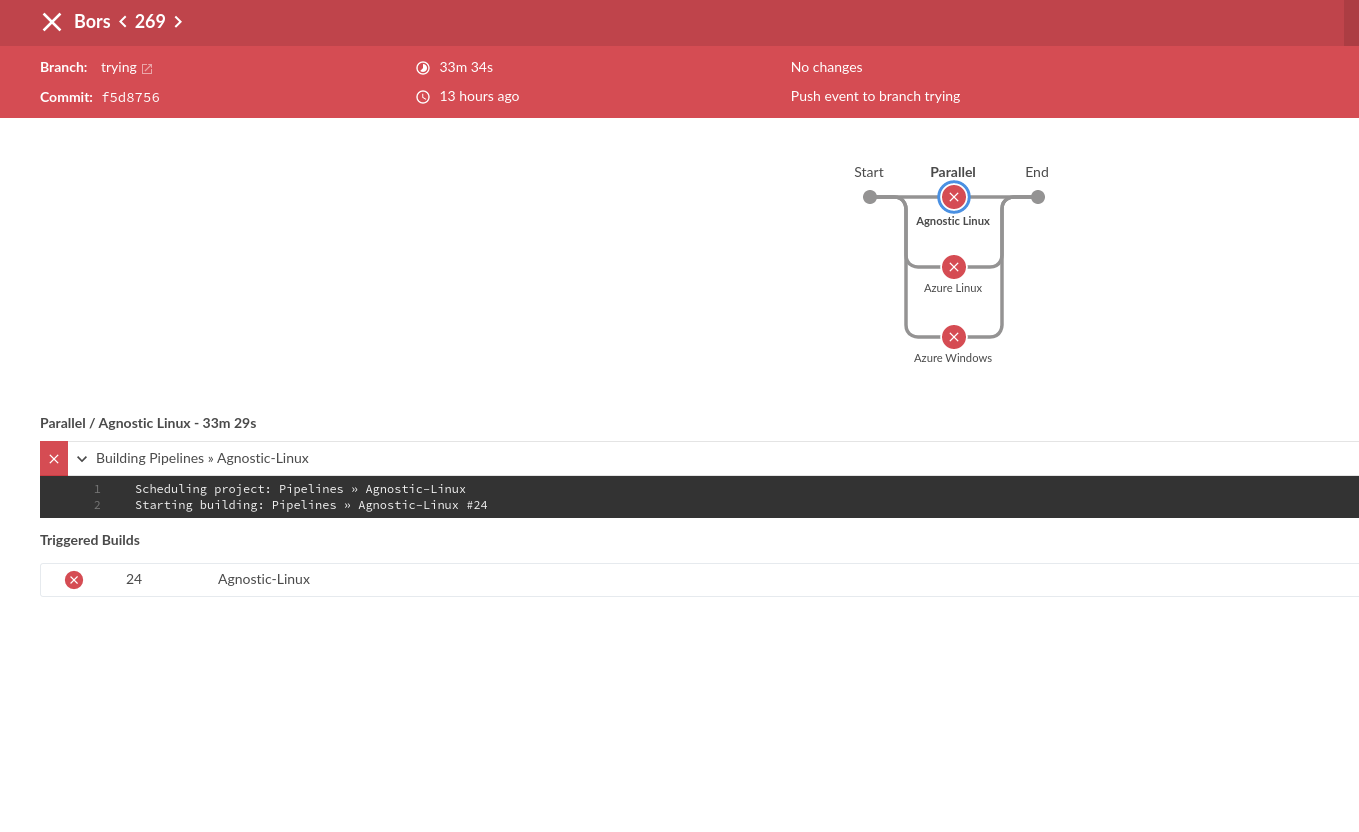Click the Bors title in the header
The image size is (1359, 832).
pyautogui.click(x=92, y=22)
